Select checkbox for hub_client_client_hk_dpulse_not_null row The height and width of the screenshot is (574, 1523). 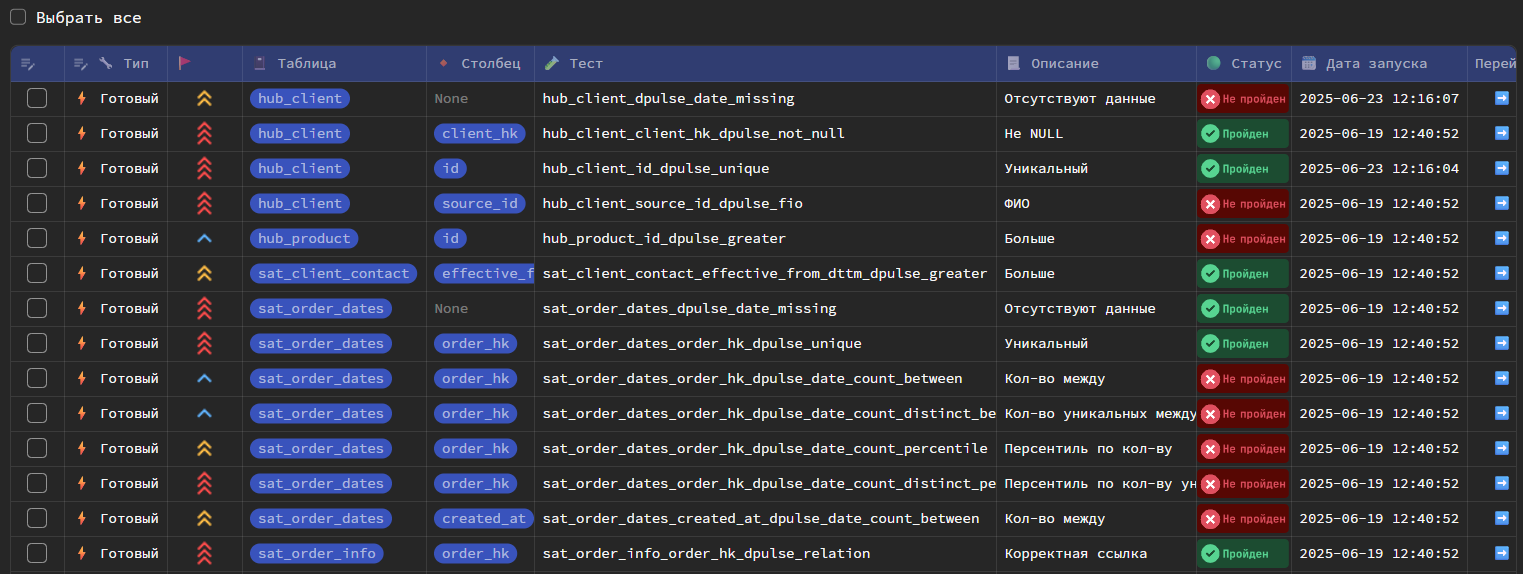37,133
